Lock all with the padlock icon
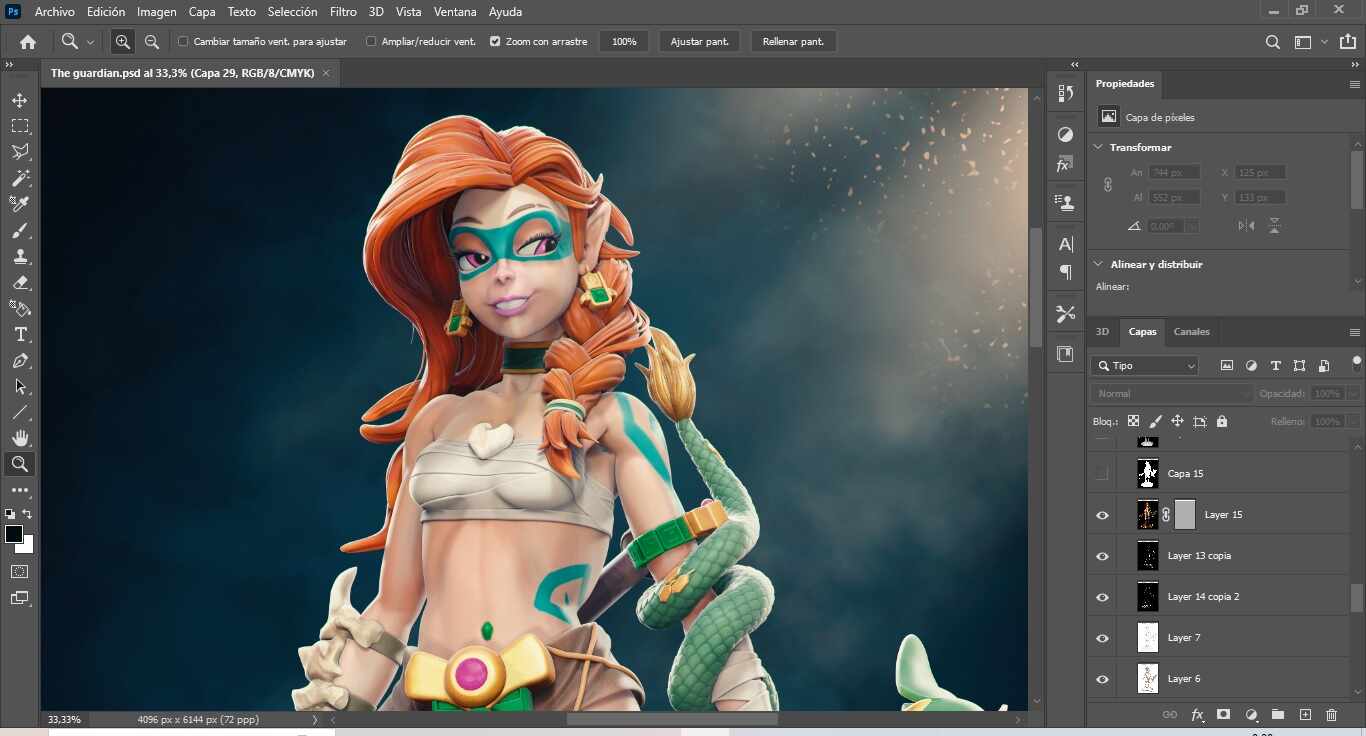This screenshot has height=736, width=1366. click(1222, 422)
